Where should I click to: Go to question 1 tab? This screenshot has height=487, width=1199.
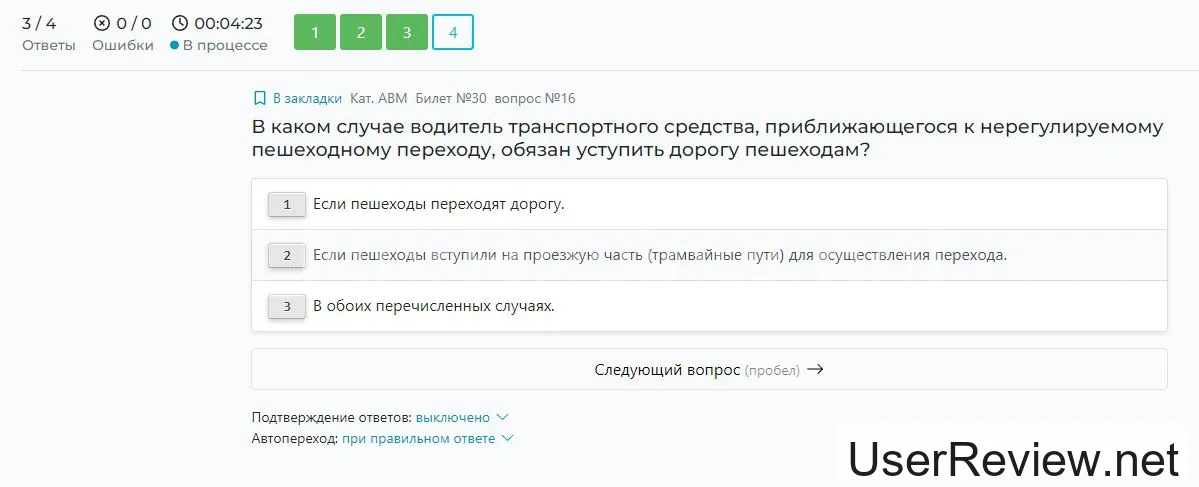[315, 33]
